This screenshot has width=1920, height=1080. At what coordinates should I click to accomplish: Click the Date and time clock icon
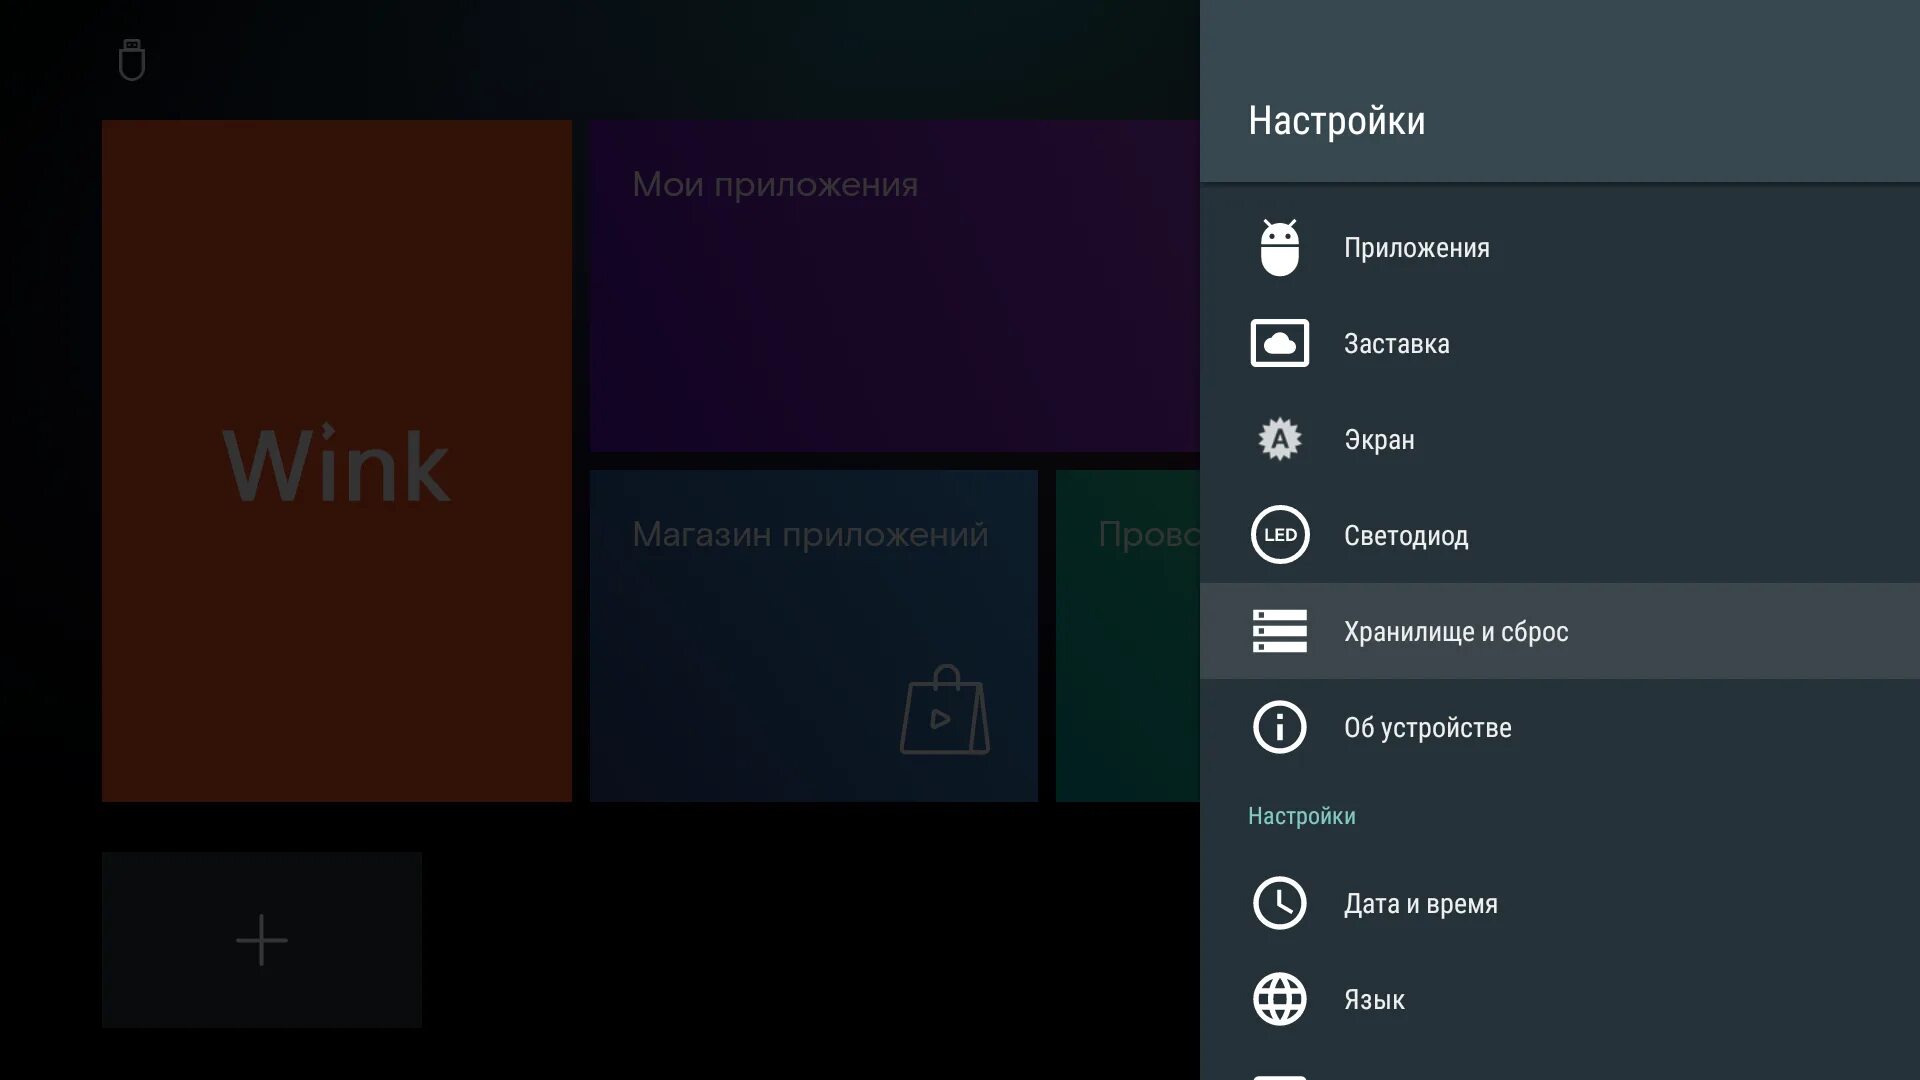(x=1279, y=903)
